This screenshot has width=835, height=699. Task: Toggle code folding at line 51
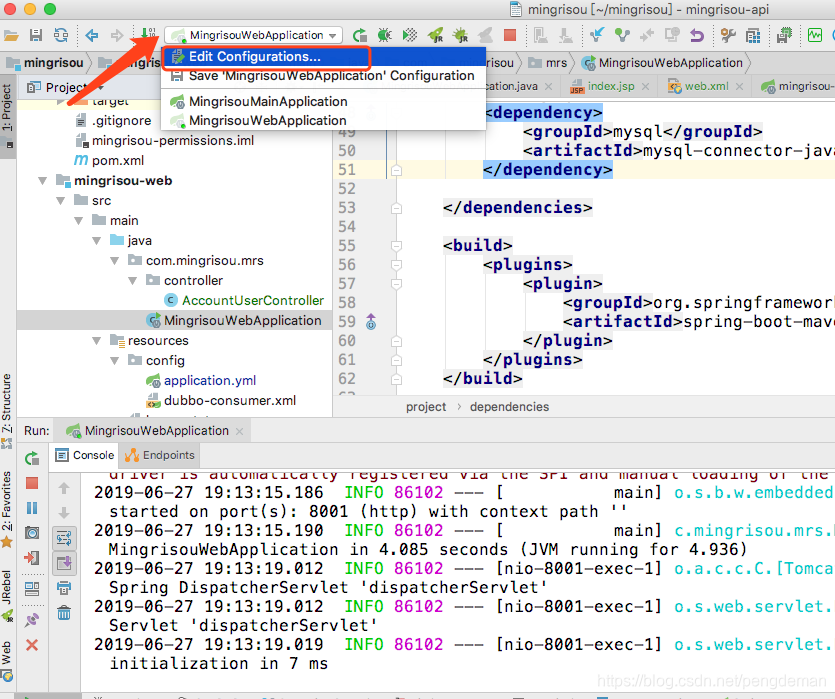point(396,170)
